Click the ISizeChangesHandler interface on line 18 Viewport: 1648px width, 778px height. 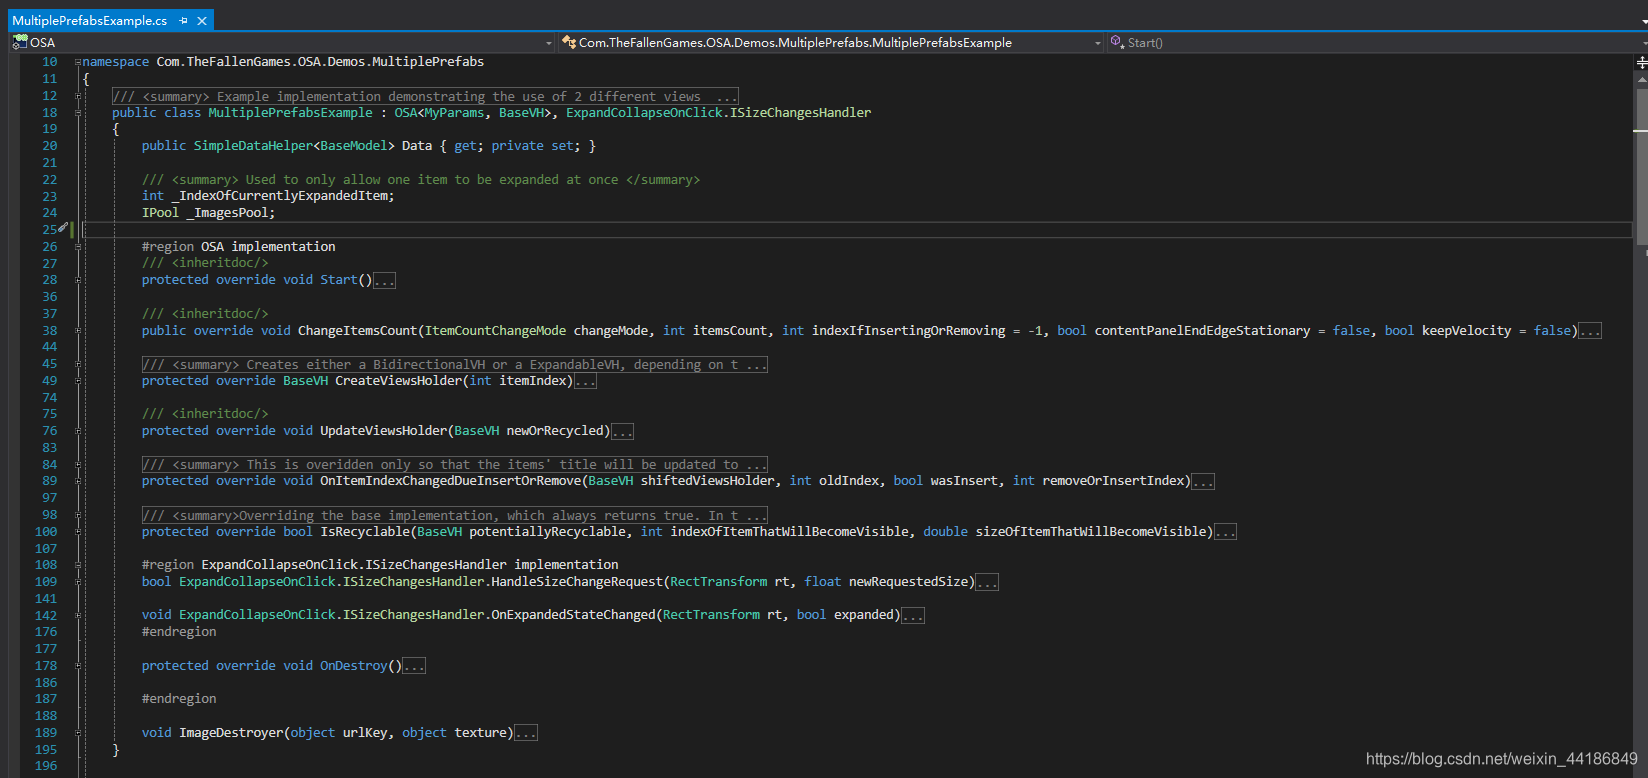pyautogui.click(x=800, y=113)
